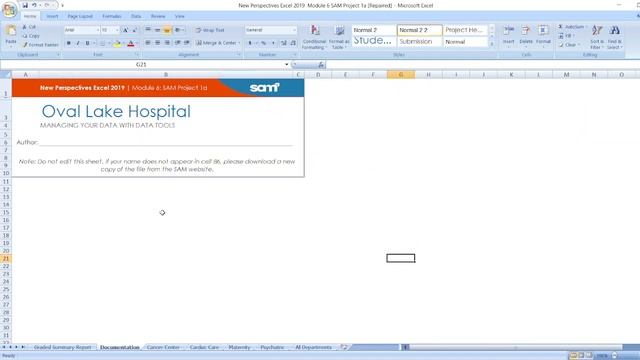Apply the Normal 2 2 cell style
The width and height of the screenshot is (640, 360).
(x=420, y=30)
